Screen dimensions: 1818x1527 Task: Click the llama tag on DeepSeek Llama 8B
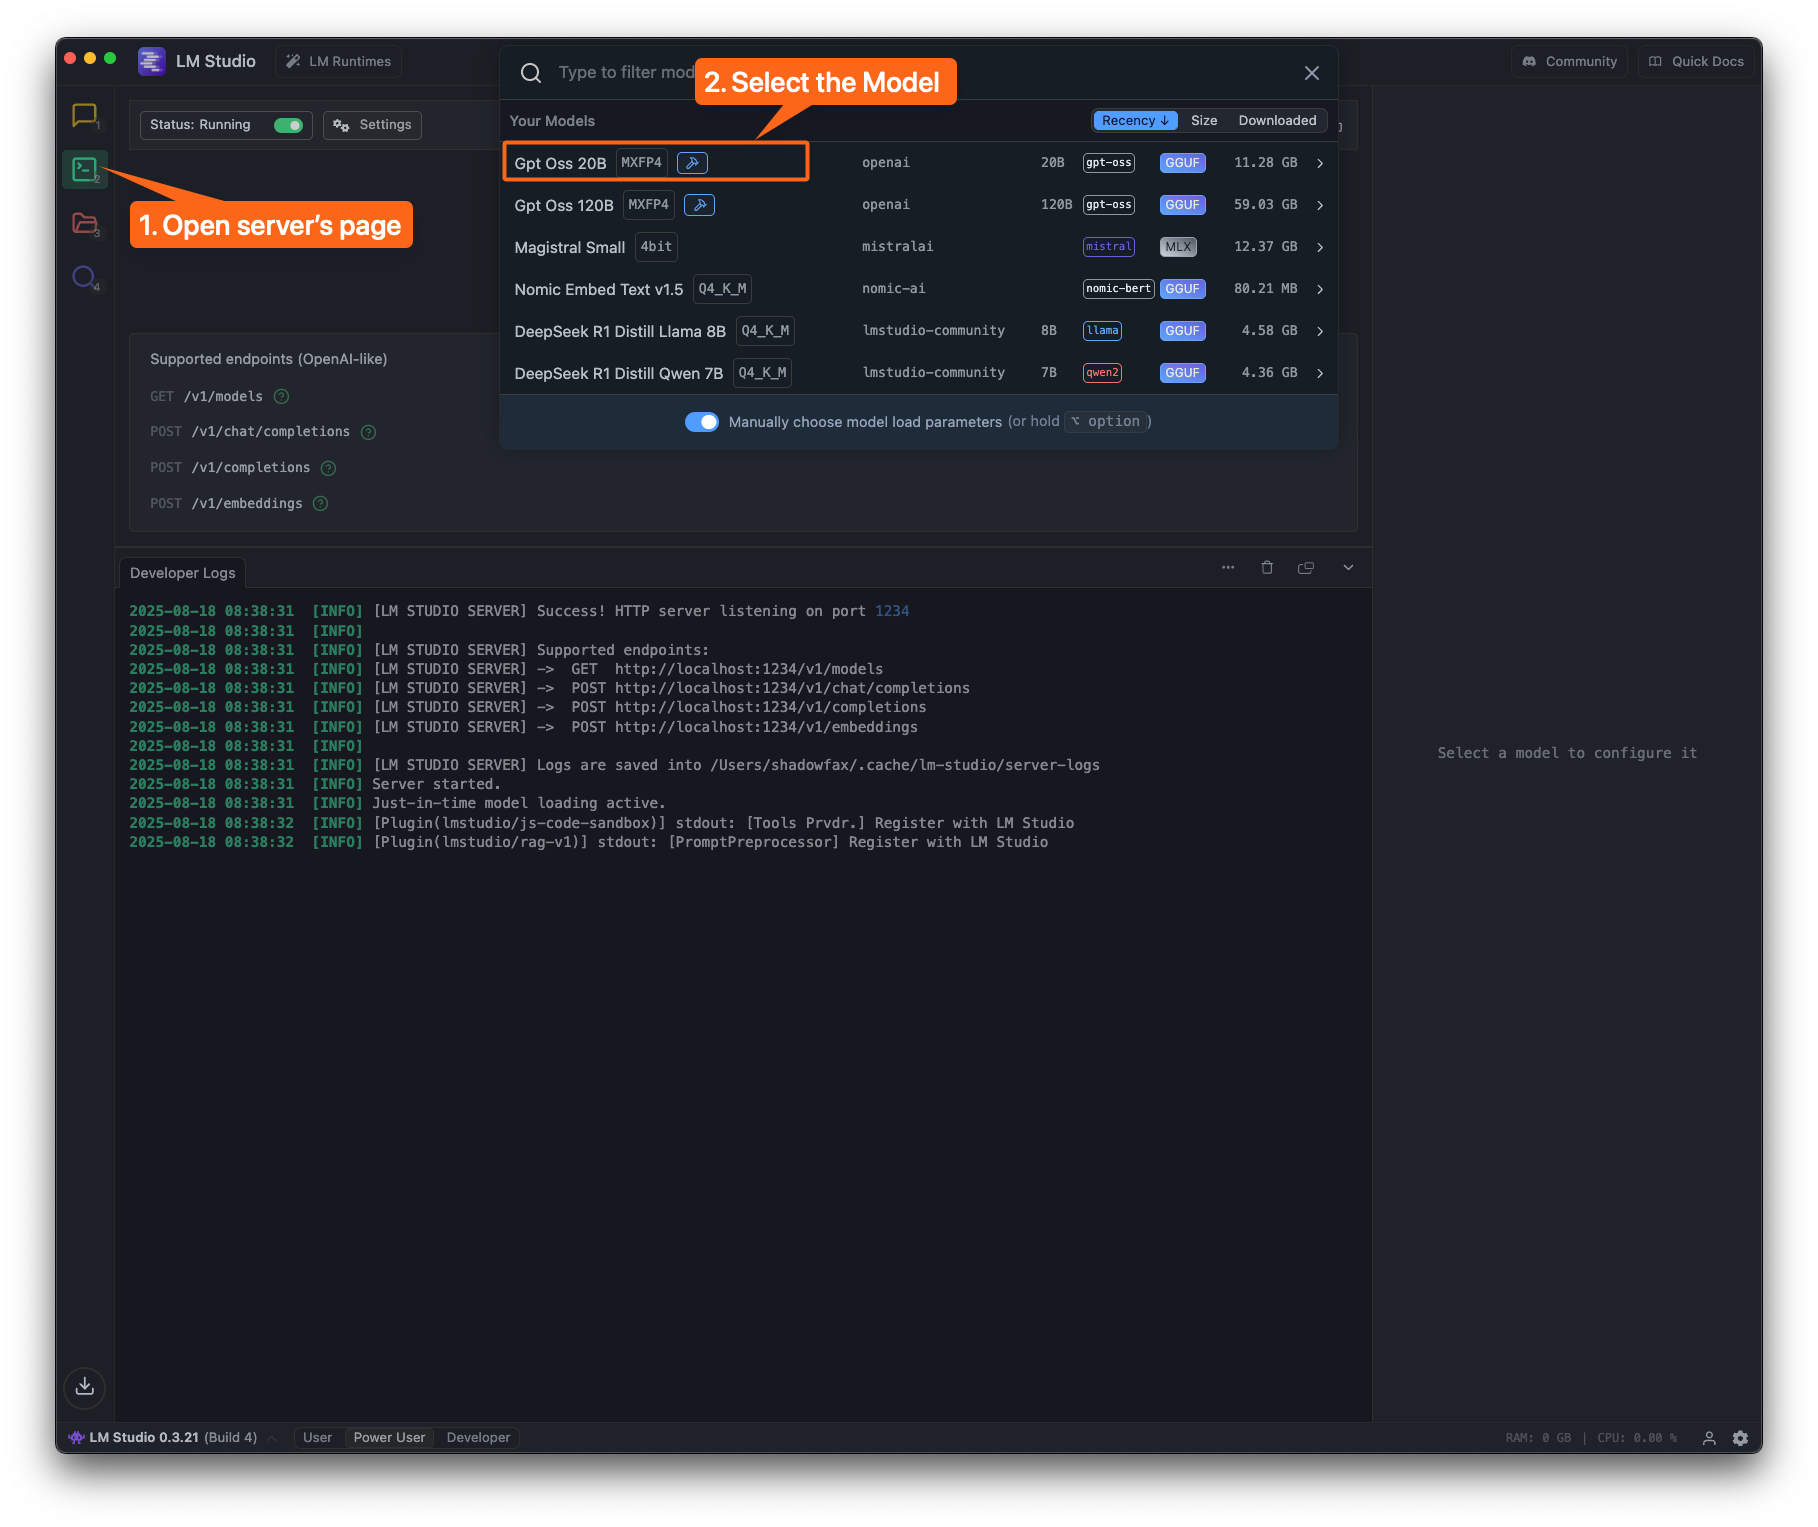pos(1102,331)
